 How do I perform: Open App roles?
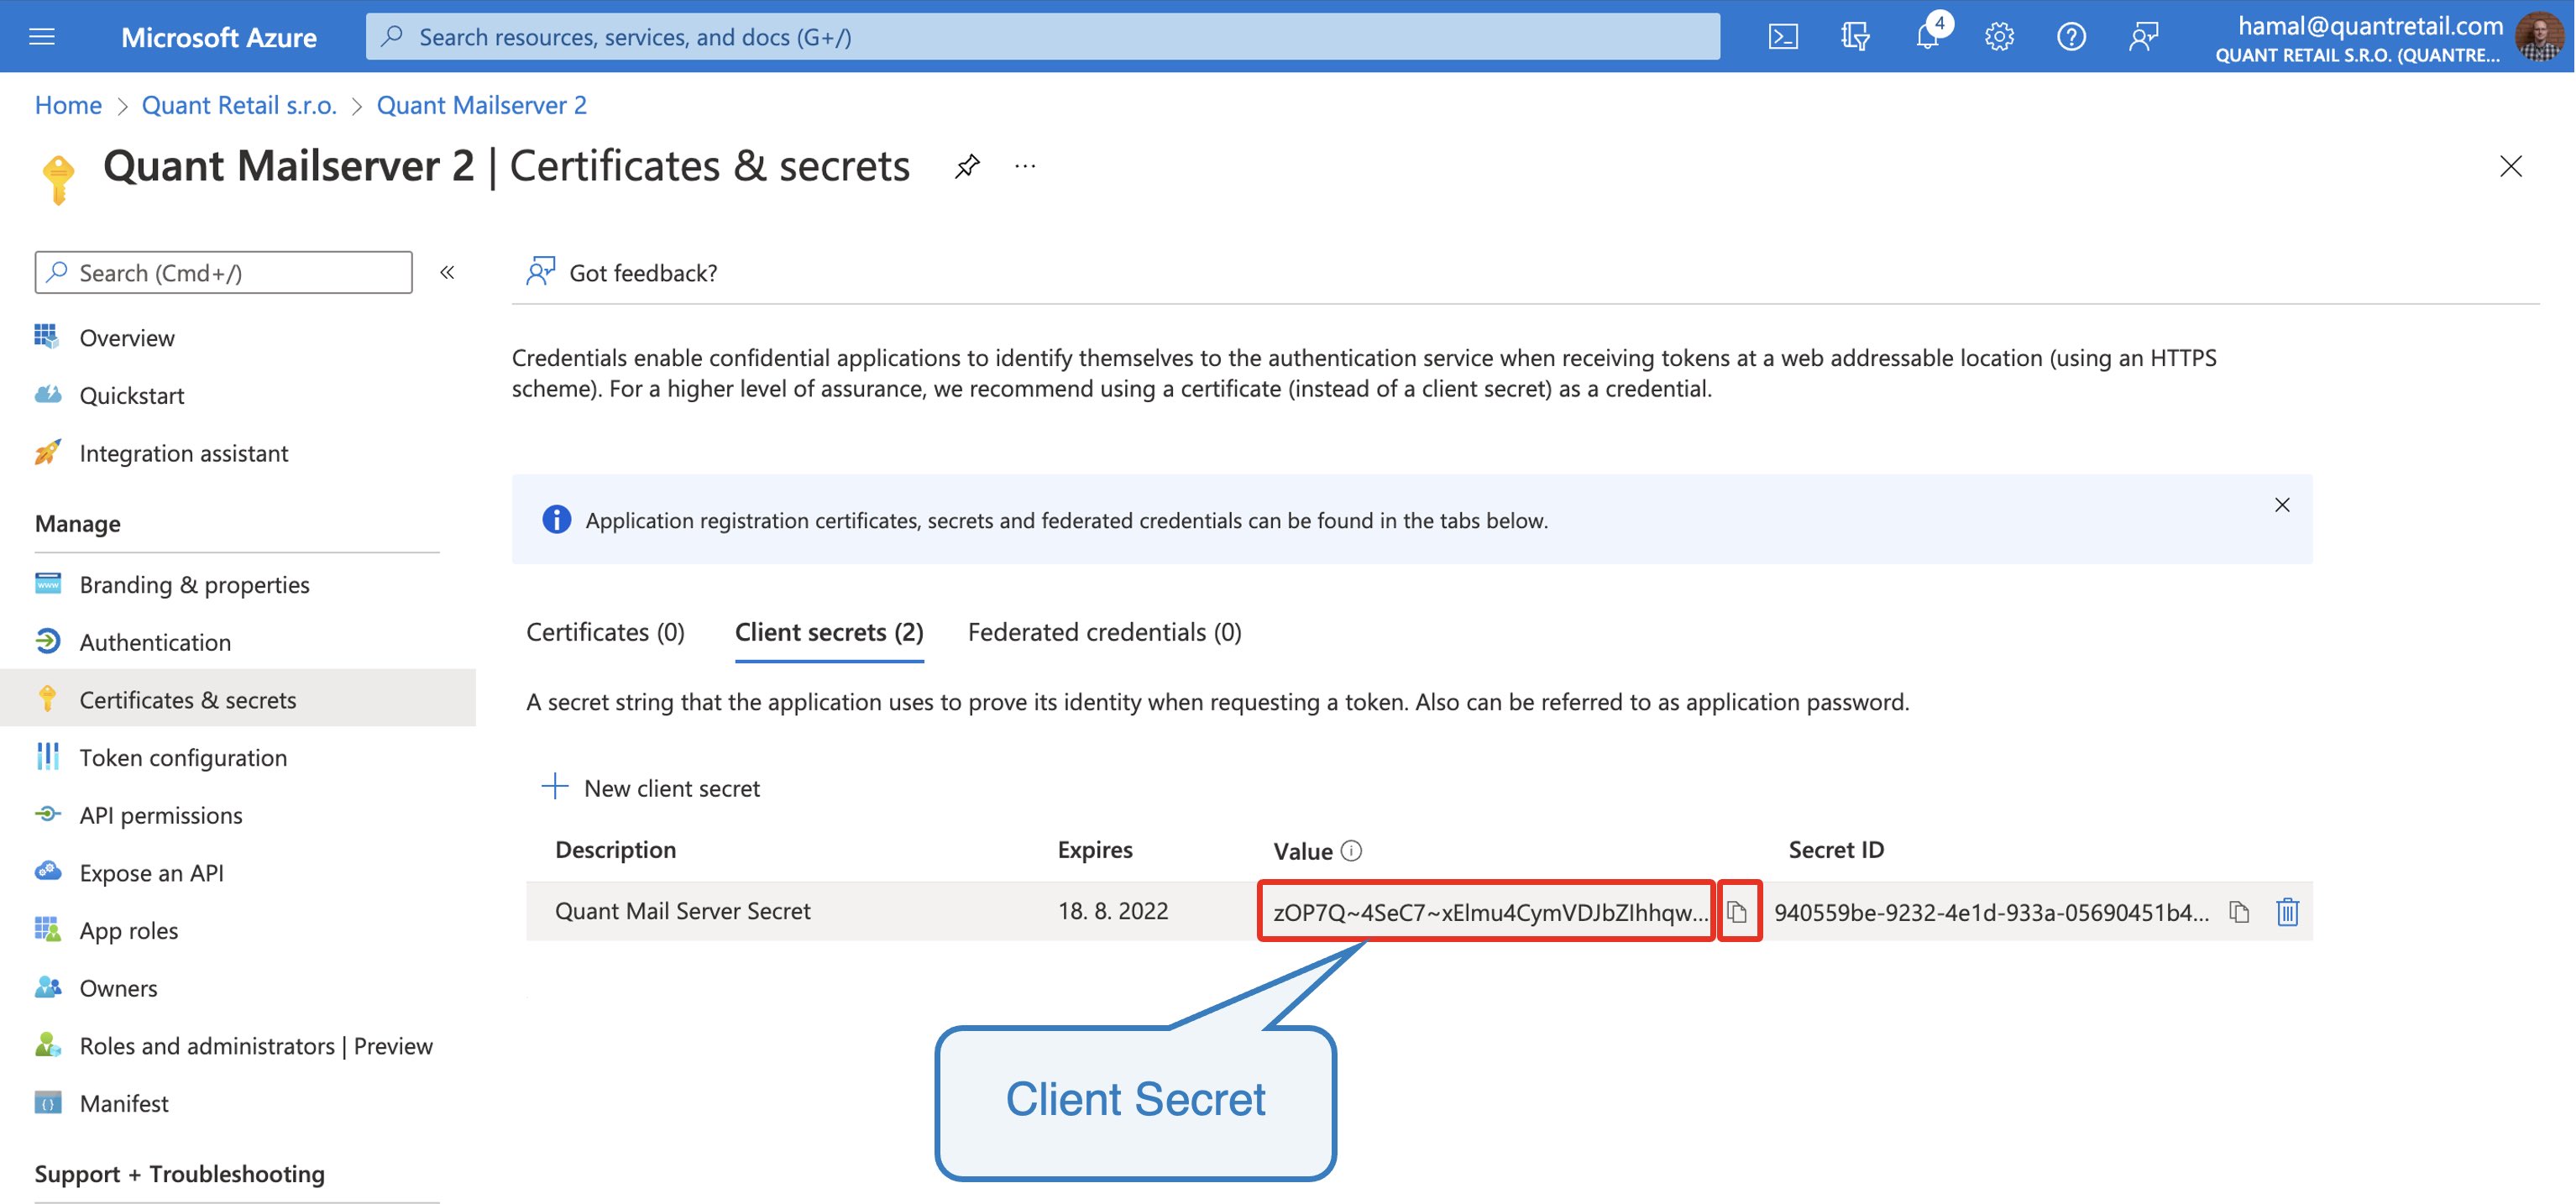point(128,931)
